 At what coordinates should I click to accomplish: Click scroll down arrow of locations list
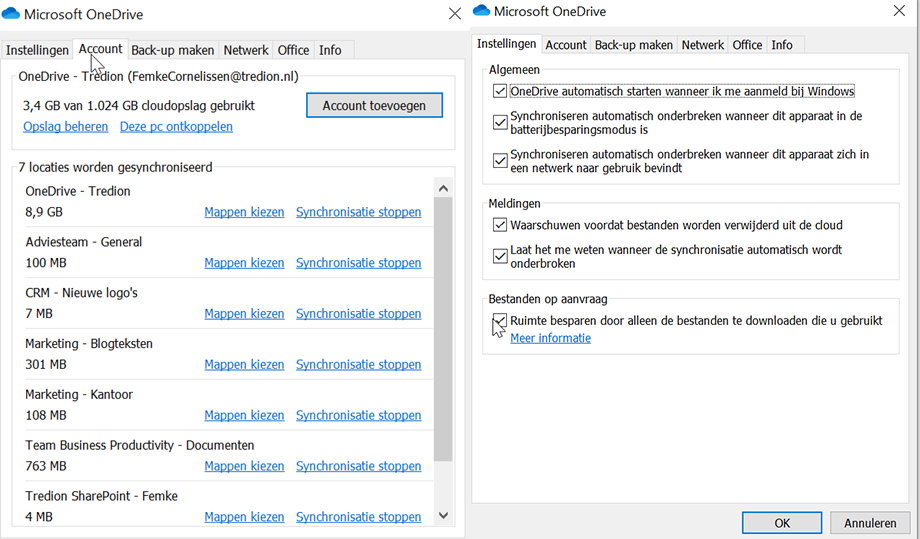444,516
